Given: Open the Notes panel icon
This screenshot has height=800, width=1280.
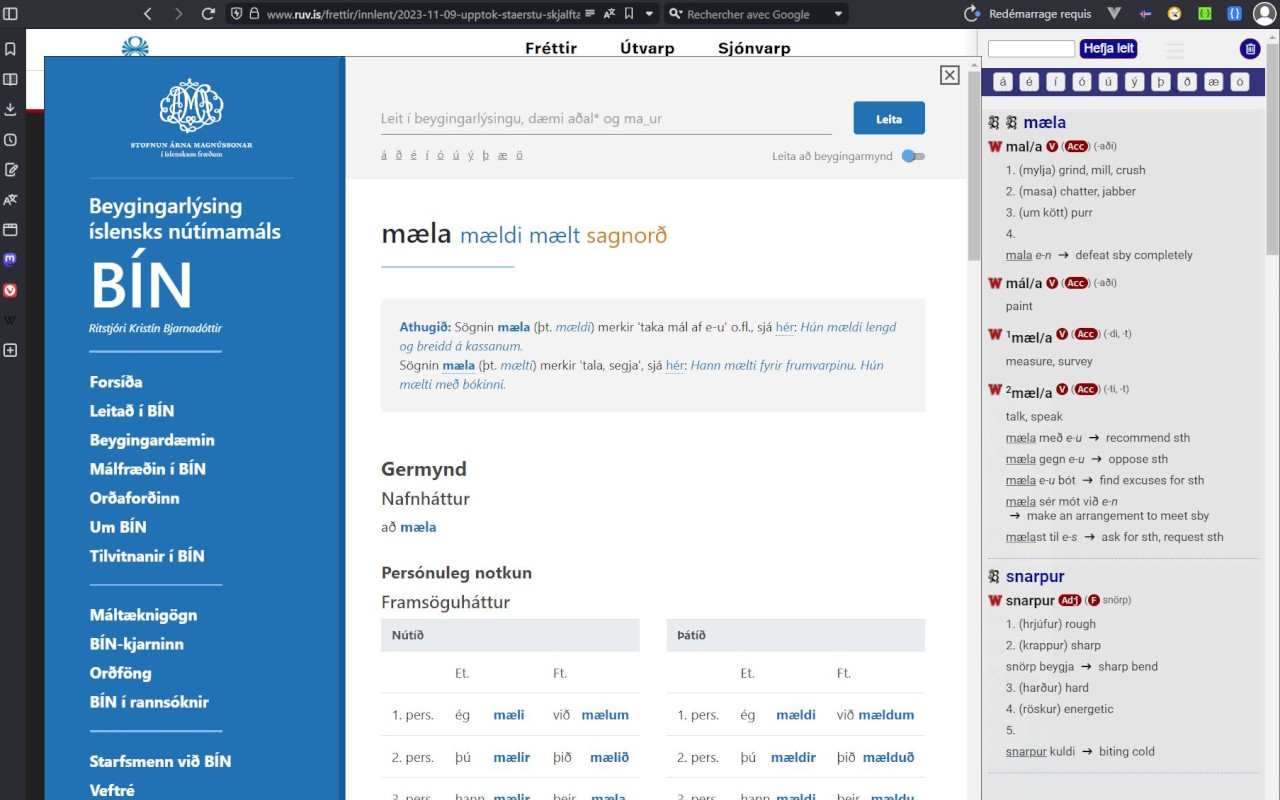Looking at the screenshot, I should [11, 170].
